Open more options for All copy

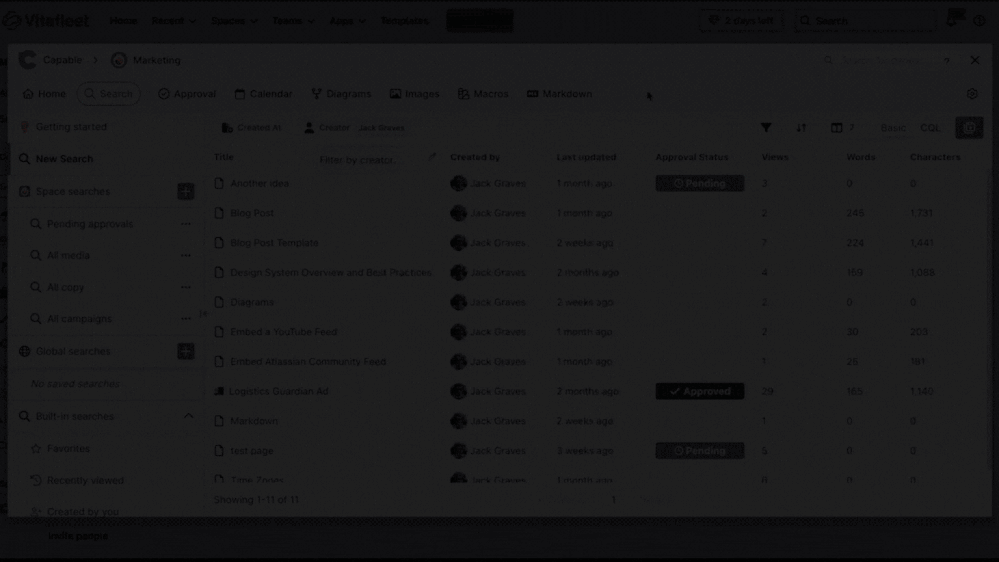pos(185,287)
